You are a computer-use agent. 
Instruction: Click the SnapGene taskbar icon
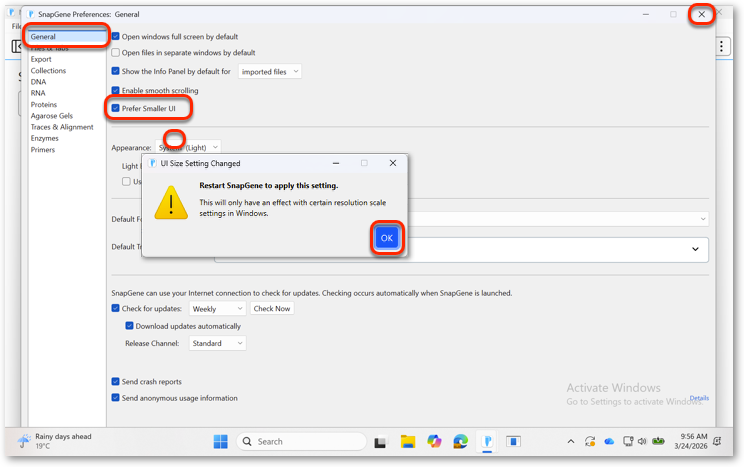487,441
